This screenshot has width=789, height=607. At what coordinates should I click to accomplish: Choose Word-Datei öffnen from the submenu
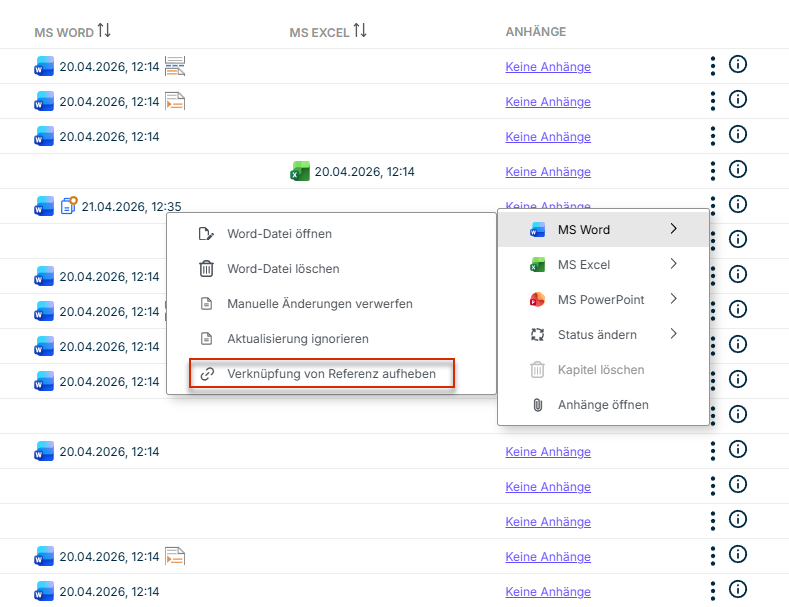pyautogui.click(x=279, y=234)
